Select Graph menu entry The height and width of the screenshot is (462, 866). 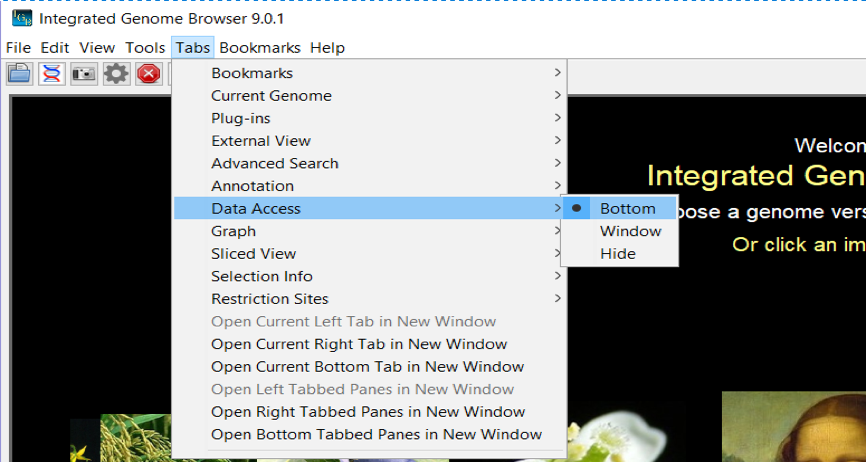point(369,231)
